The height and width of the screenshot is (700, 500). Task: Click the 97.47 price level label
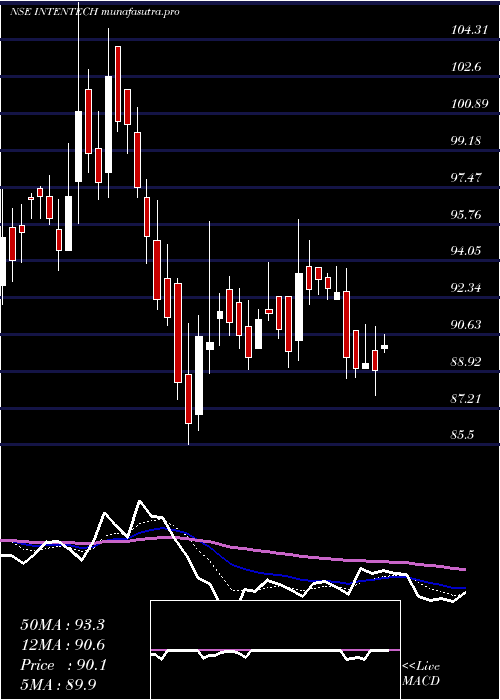(466, 178)
